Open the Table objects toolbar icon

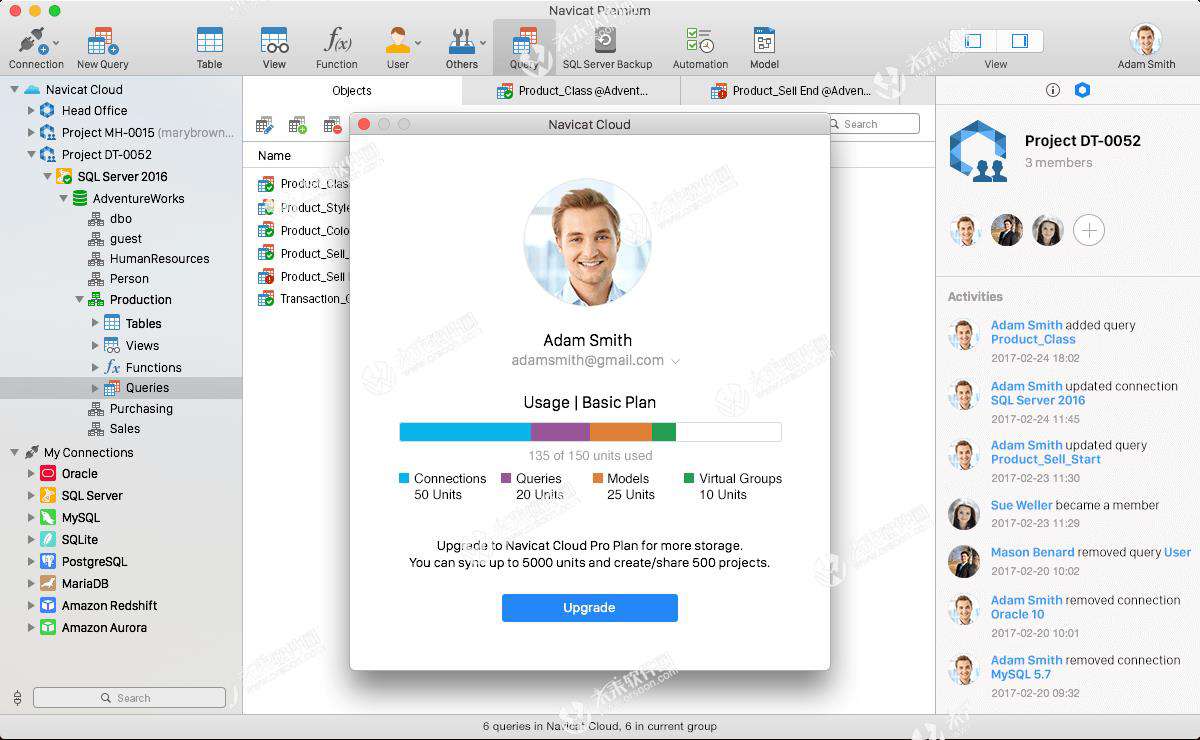coord(210,41)
